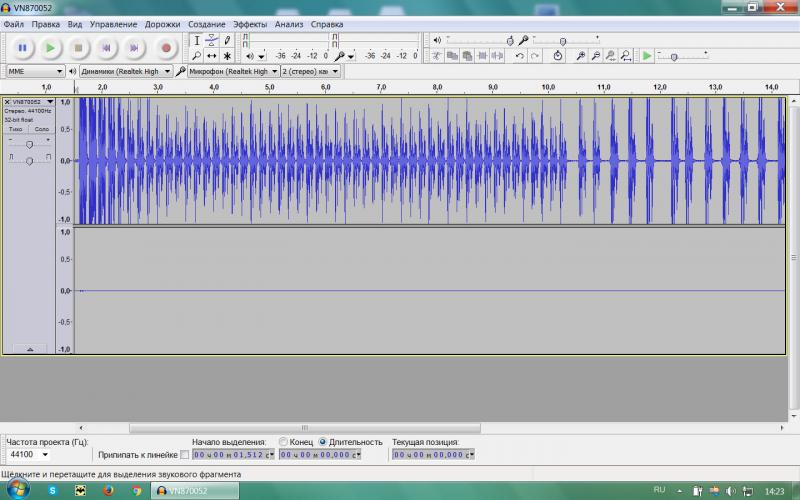Select the Envelope tool
This screenshot has width=800, height=500.
[x=211, y=40]
